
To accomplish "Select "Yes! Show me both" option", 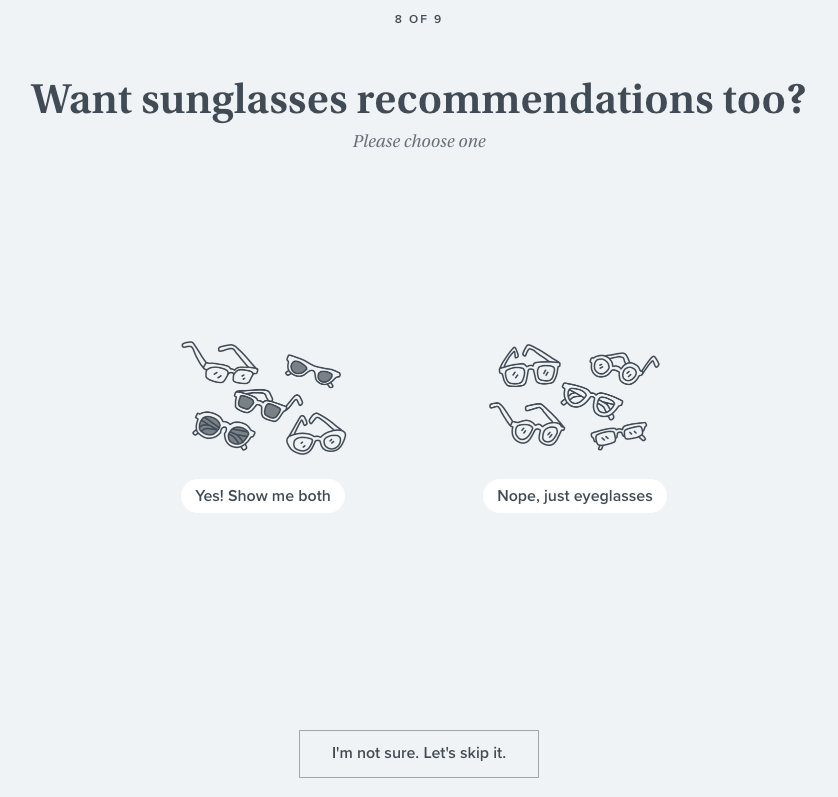I will (x=263, y=495).
